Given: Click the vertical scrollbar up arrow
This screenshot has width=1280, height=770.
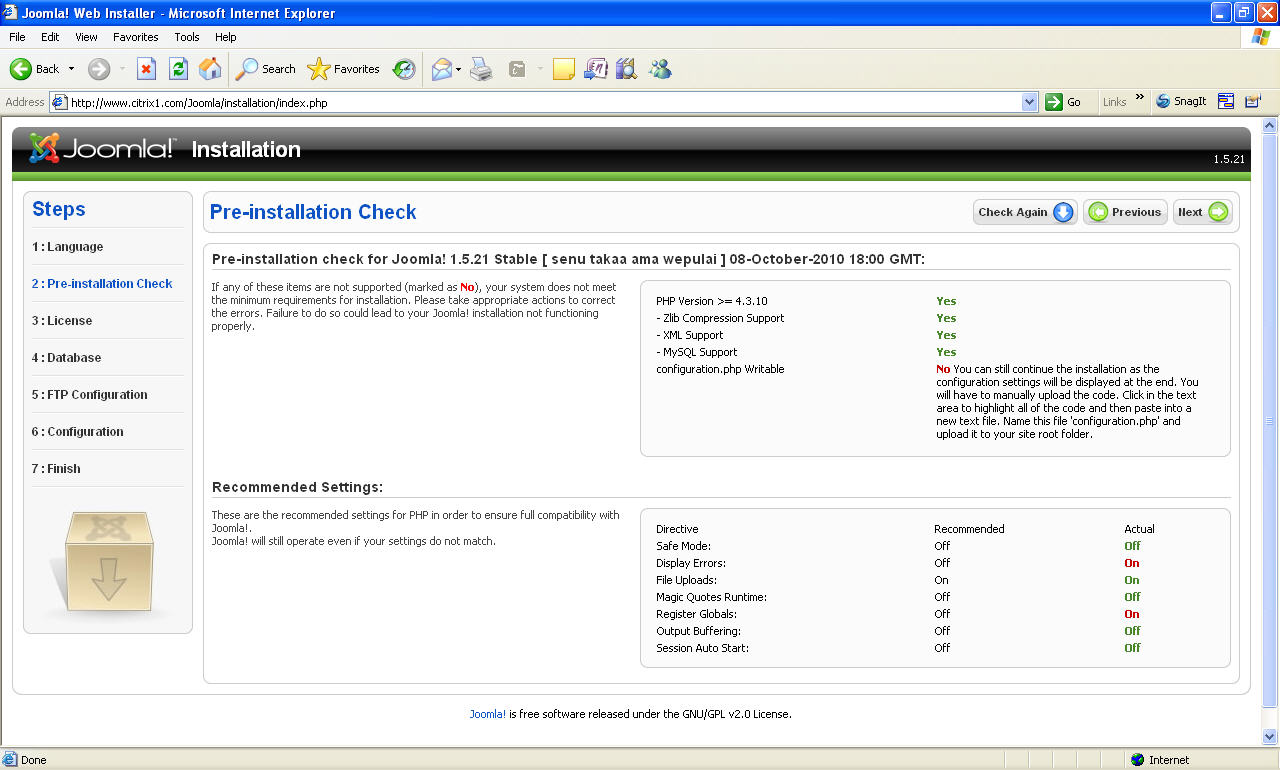Looking at the screenshot, I should [1270, 126].
